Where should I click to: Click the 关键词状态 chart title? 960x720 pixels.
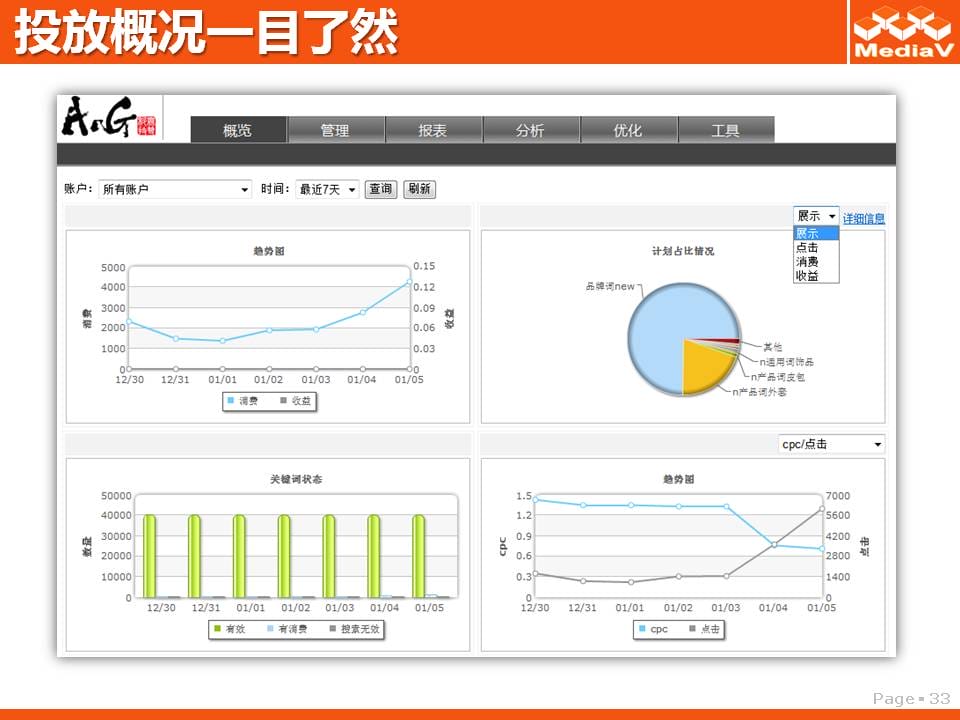[x=296, y=479]
